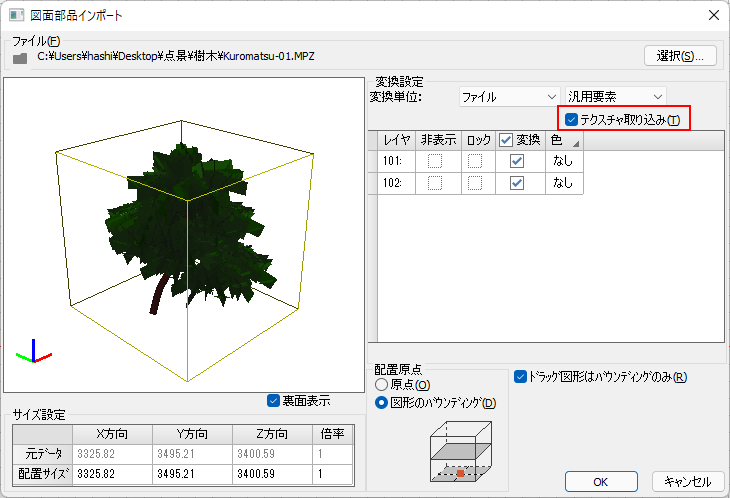Click the 元データ row header
This screenshot has width=730, height=498.
pyautogui.click(x=43, y=454)
